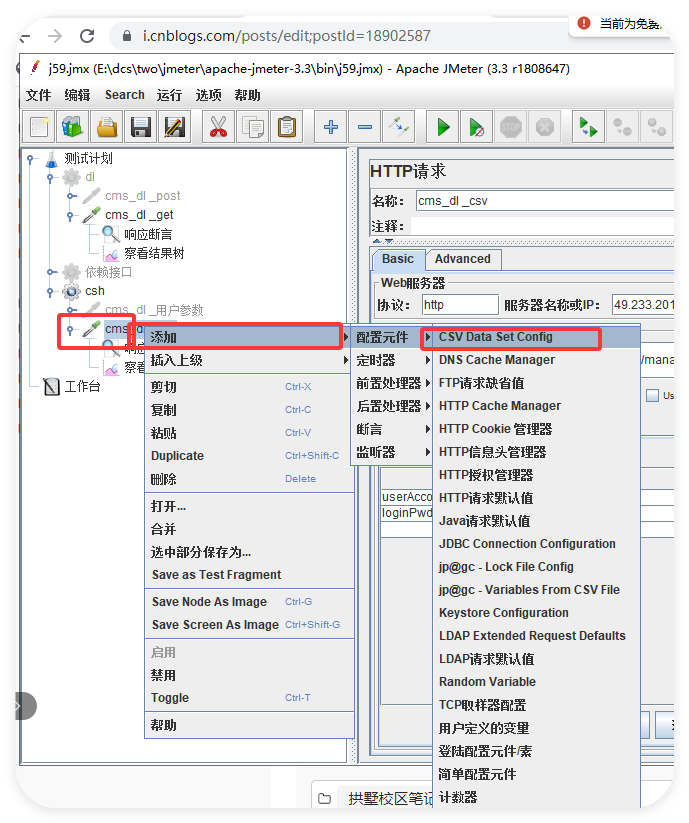The width and height of the screenshot is (689, 823).
Task: Open the 运行 menu
Action: coord(169,95)
